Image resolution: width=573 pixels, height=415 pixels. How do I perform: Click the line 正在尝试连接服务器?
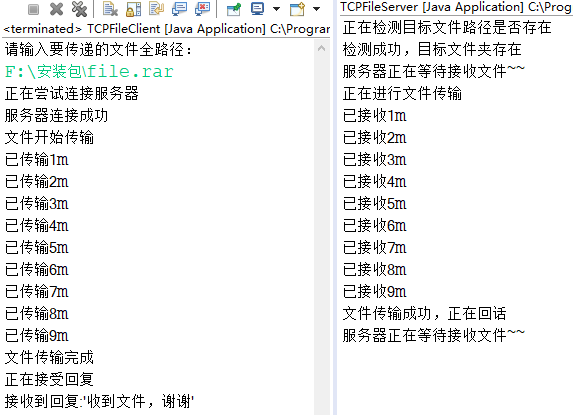coord(72,94)
